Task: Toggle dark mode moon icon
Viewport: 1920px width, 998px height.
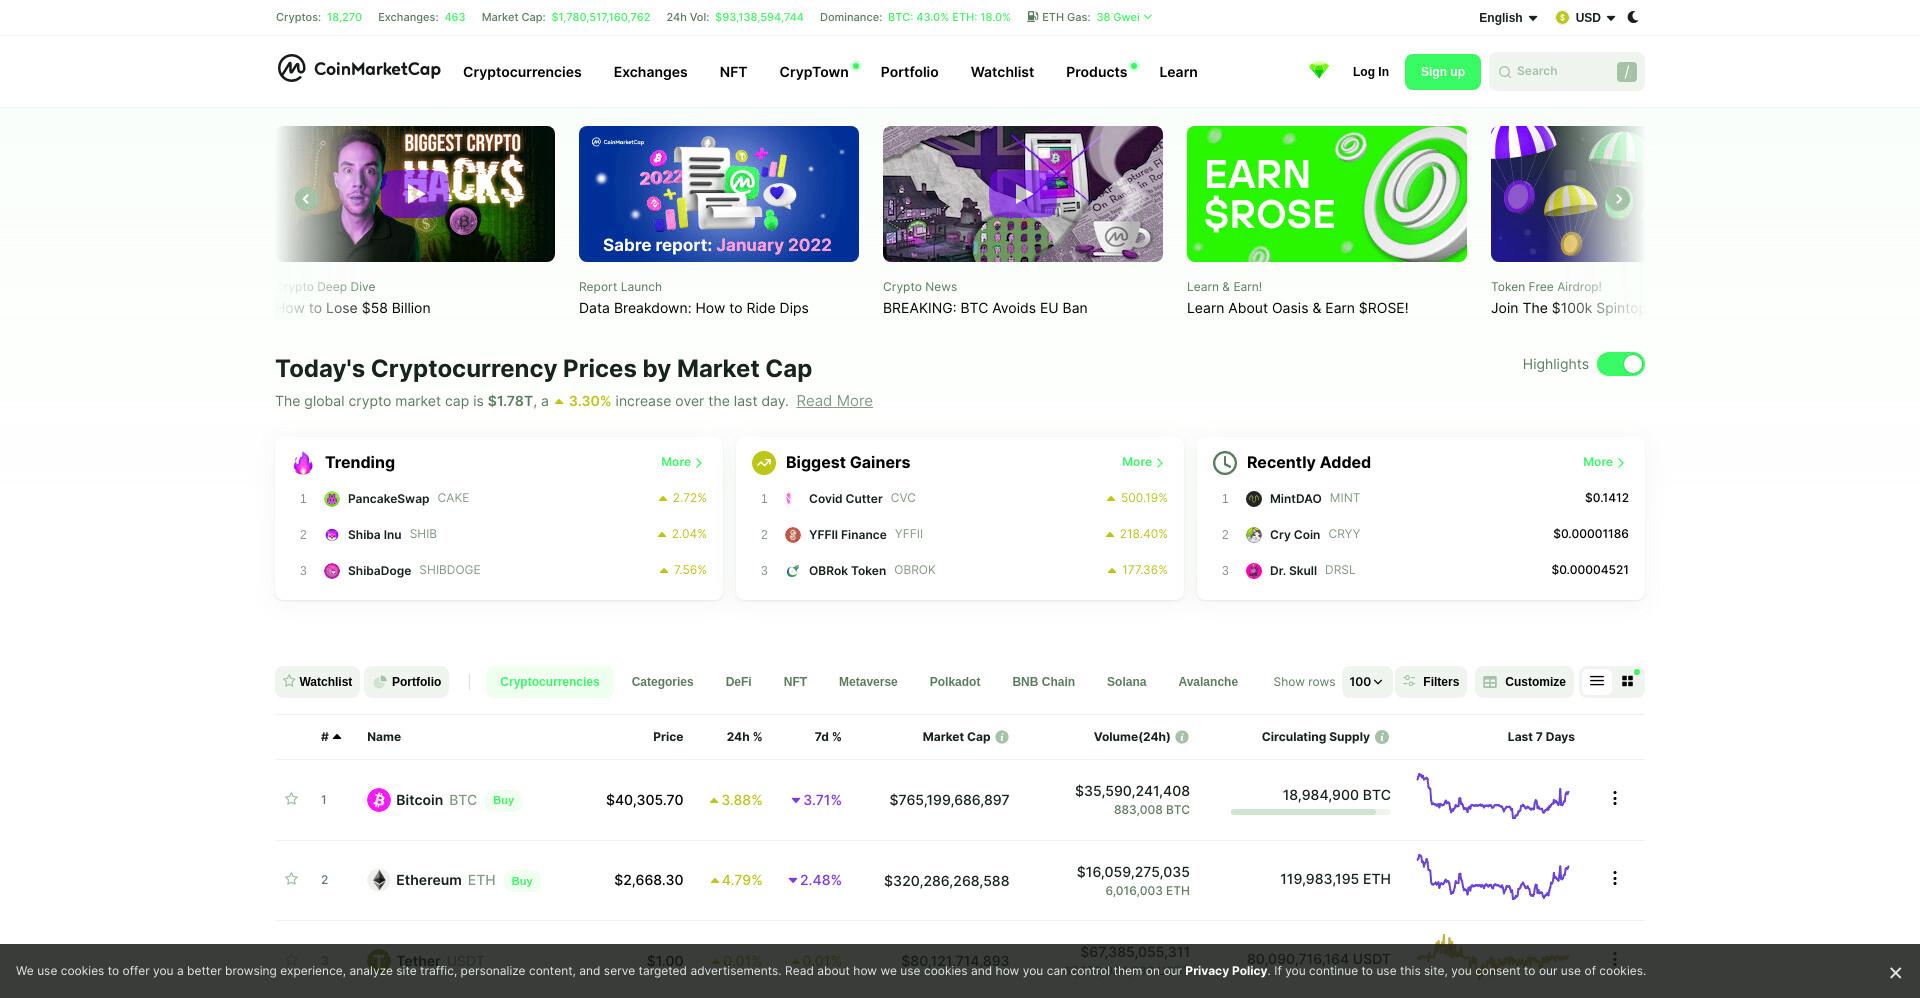Action: point(1633,17)
